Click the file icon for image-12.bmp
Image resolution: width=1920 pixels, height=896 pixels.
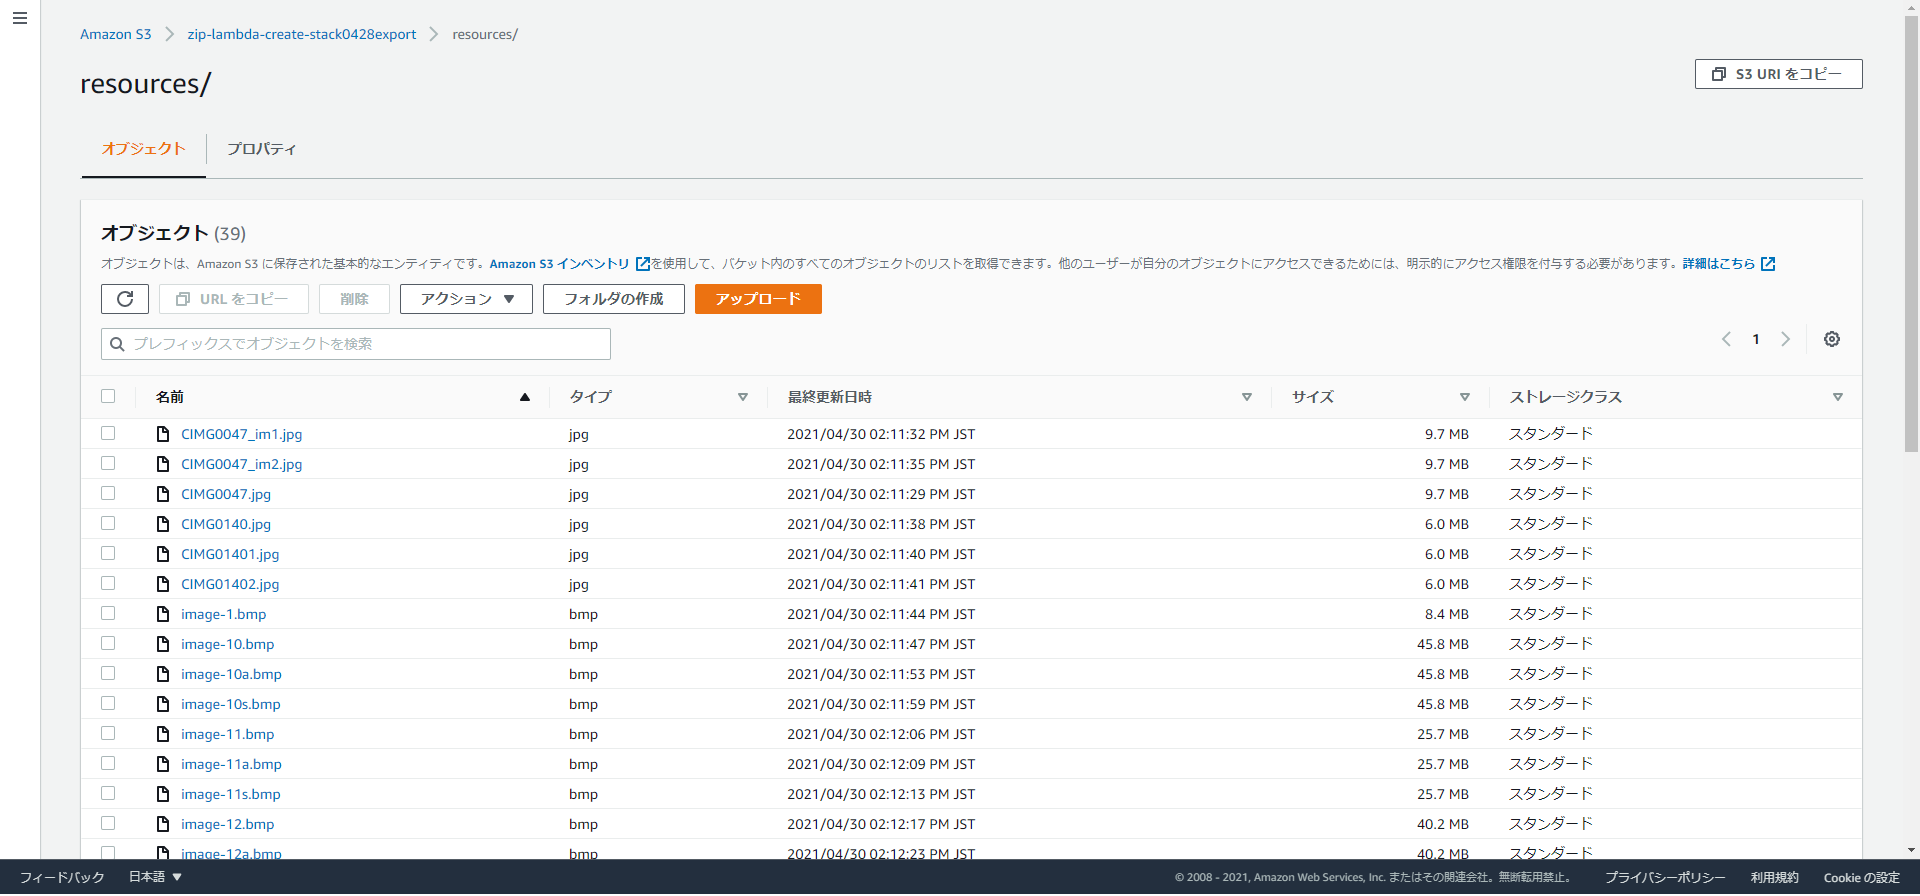pyautogui.click(x=163, y=824)
